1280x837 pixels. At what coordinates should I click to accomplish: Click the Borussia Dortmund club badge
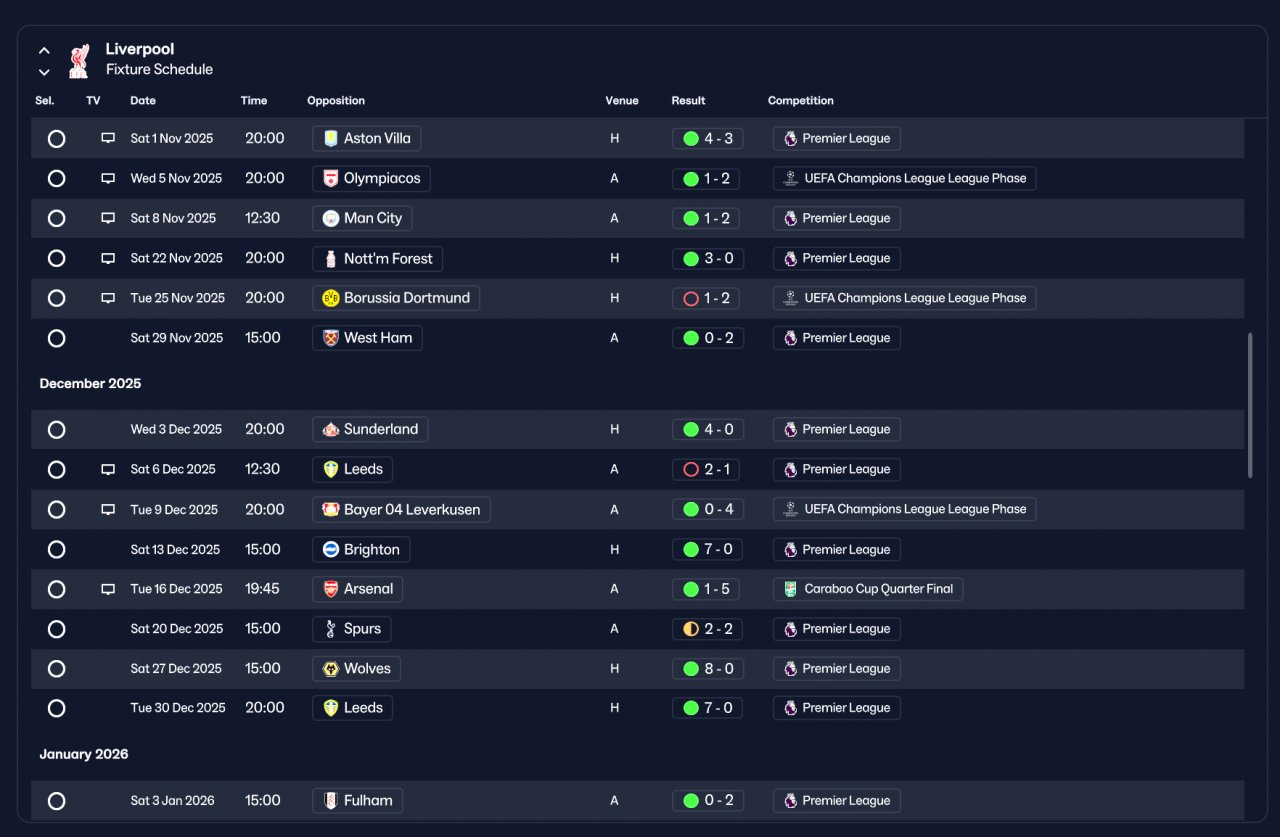331,298
